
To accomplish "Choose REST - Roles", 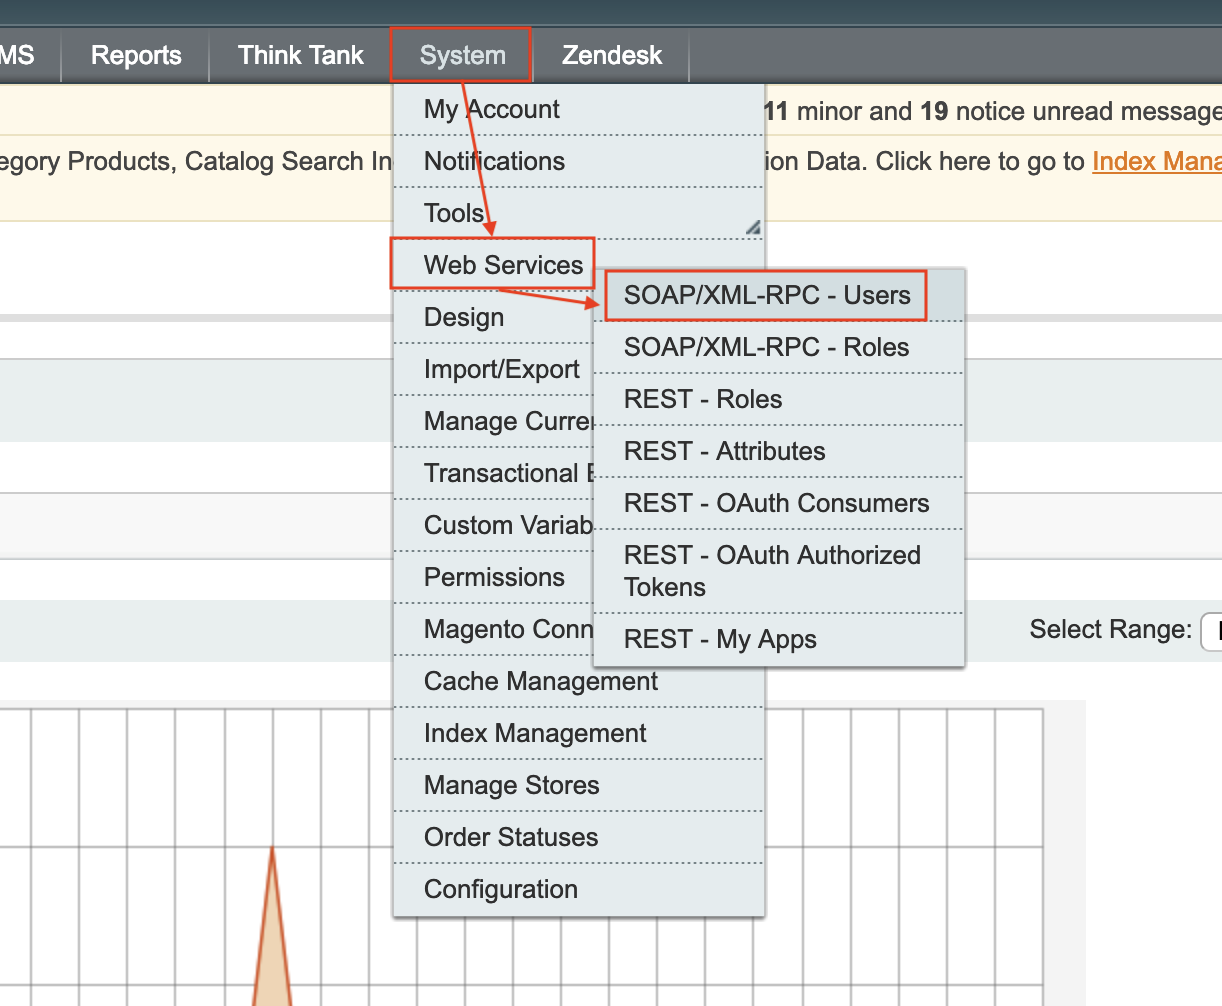I will (x=779, y=399).
